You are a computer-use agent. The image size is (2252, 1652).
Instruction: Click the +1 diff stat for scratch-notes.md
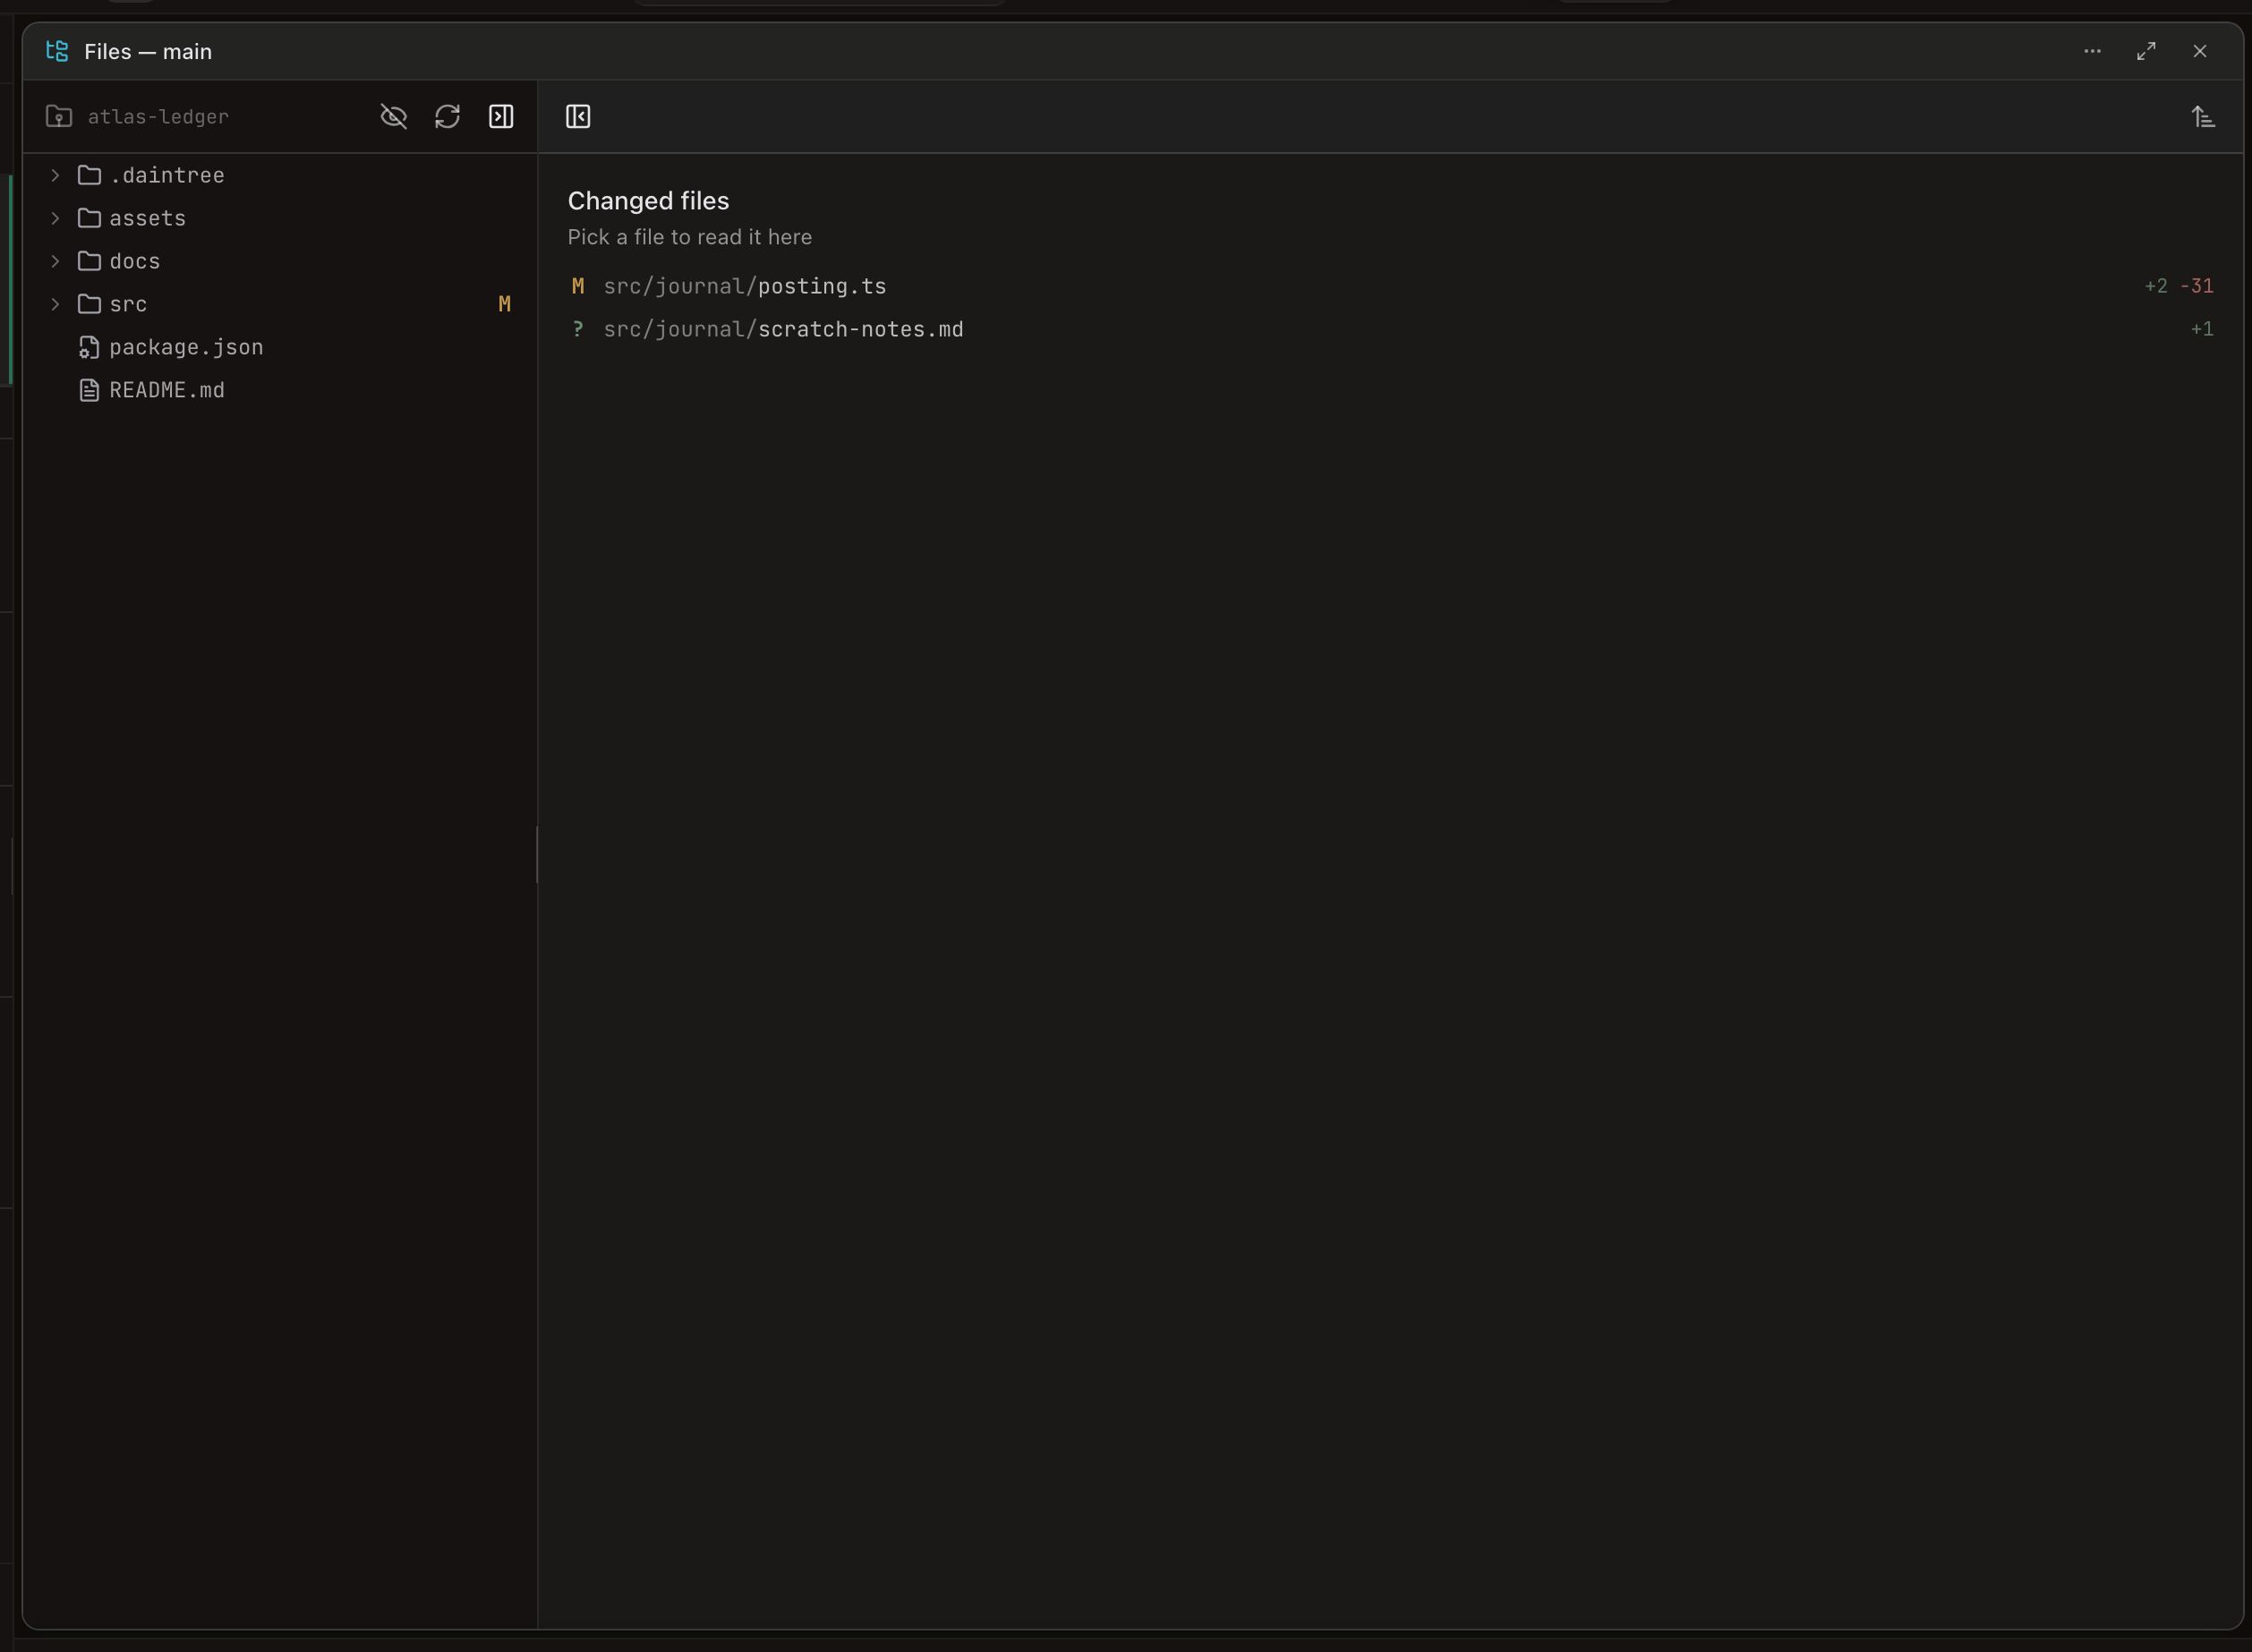tap(2202, 329)
